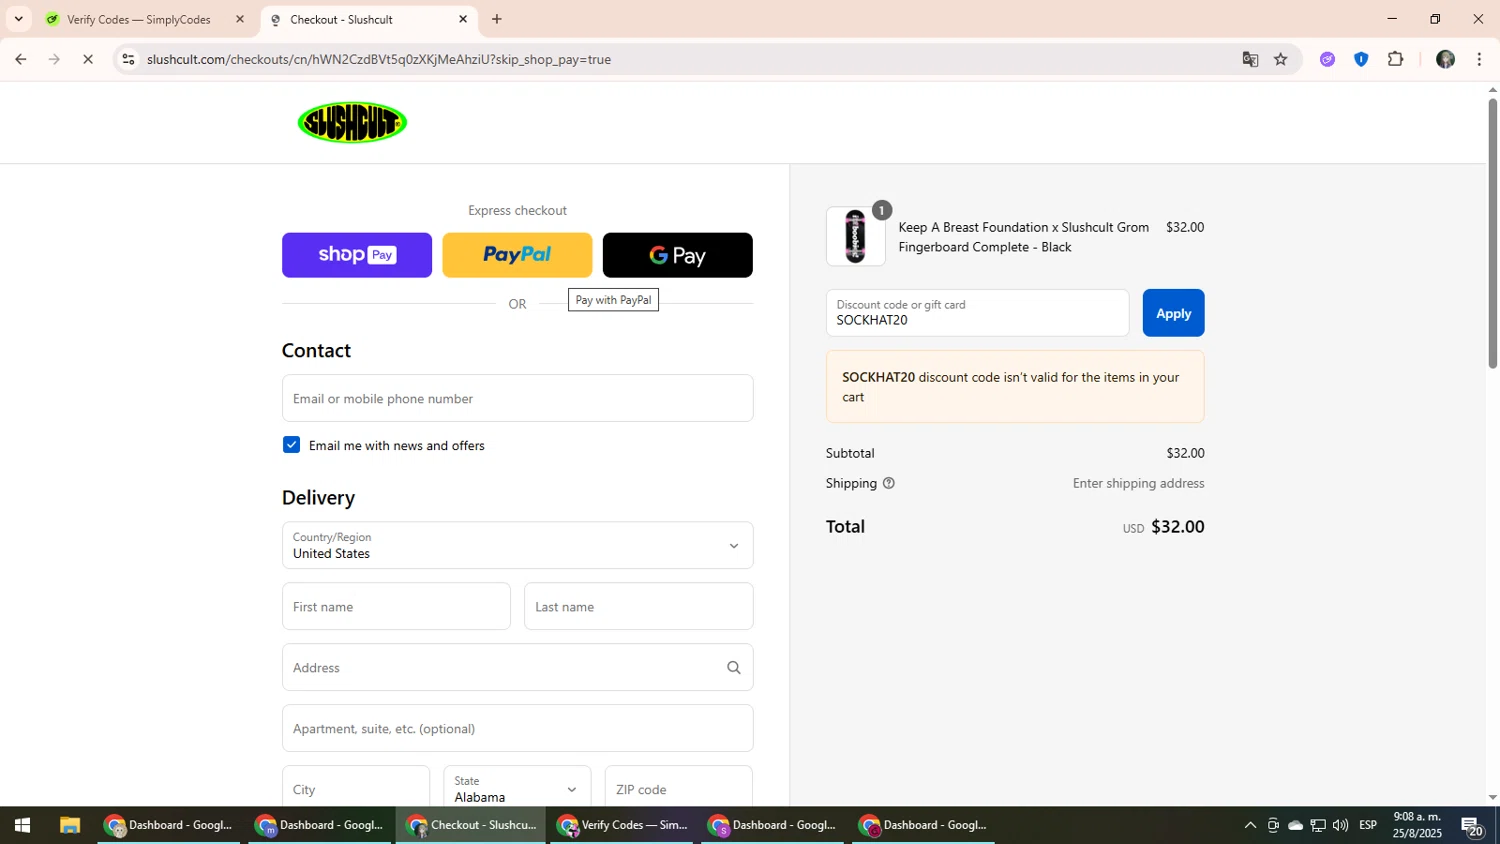This screenshot has width=1500, height=844.
Task: Click the page vertical scrollbar
Action: 1492,234
